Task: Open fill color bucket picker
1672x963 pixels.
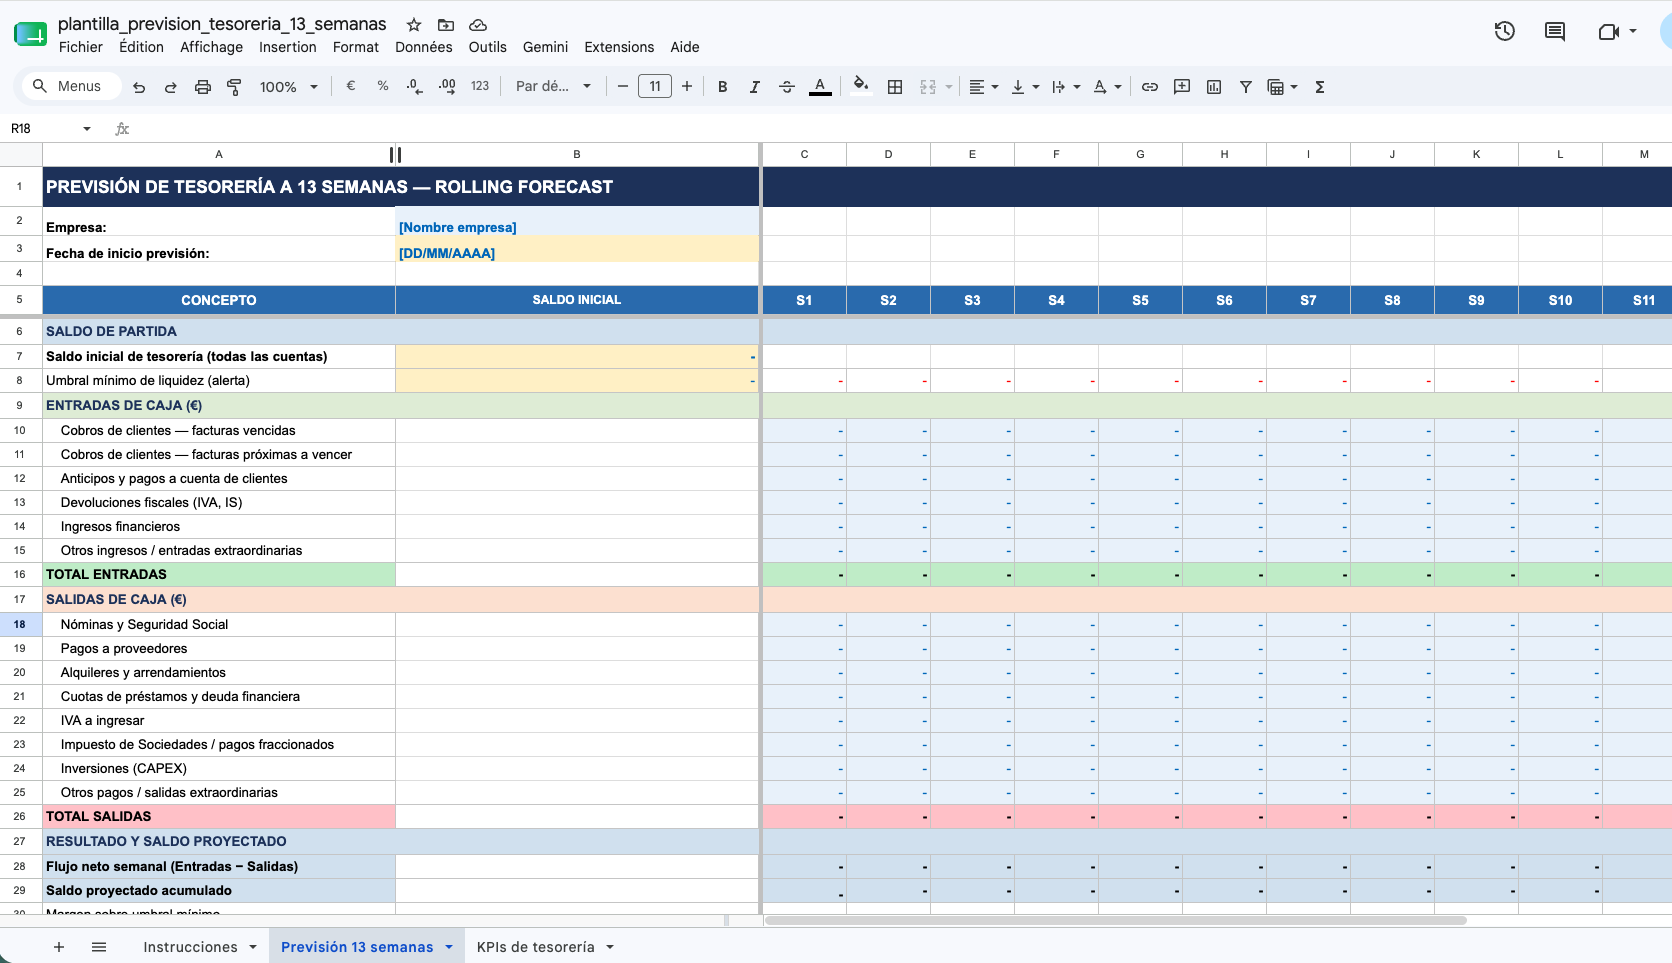Action: pos(860,86)
